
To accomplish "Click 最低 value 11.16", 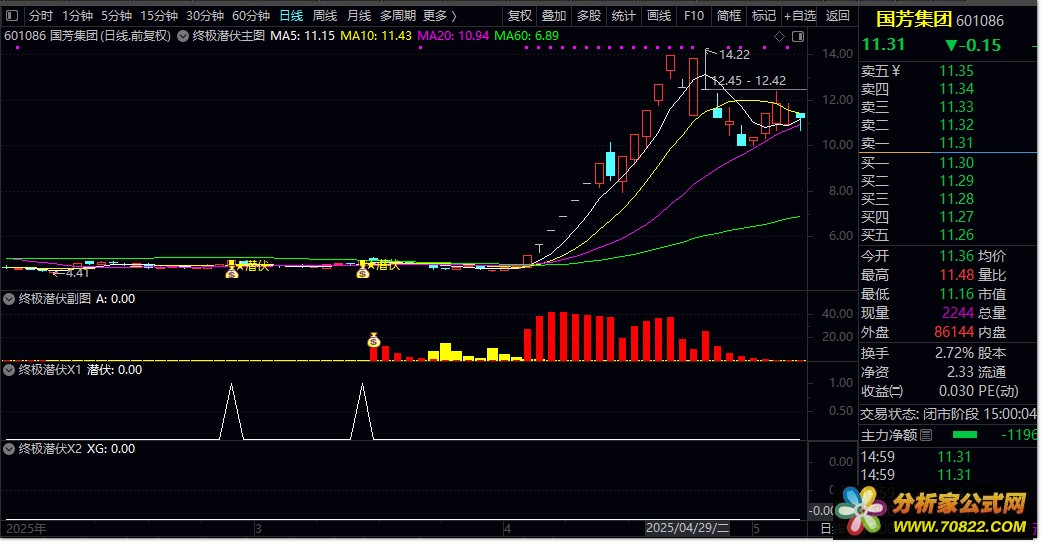I will pos(956,294).
